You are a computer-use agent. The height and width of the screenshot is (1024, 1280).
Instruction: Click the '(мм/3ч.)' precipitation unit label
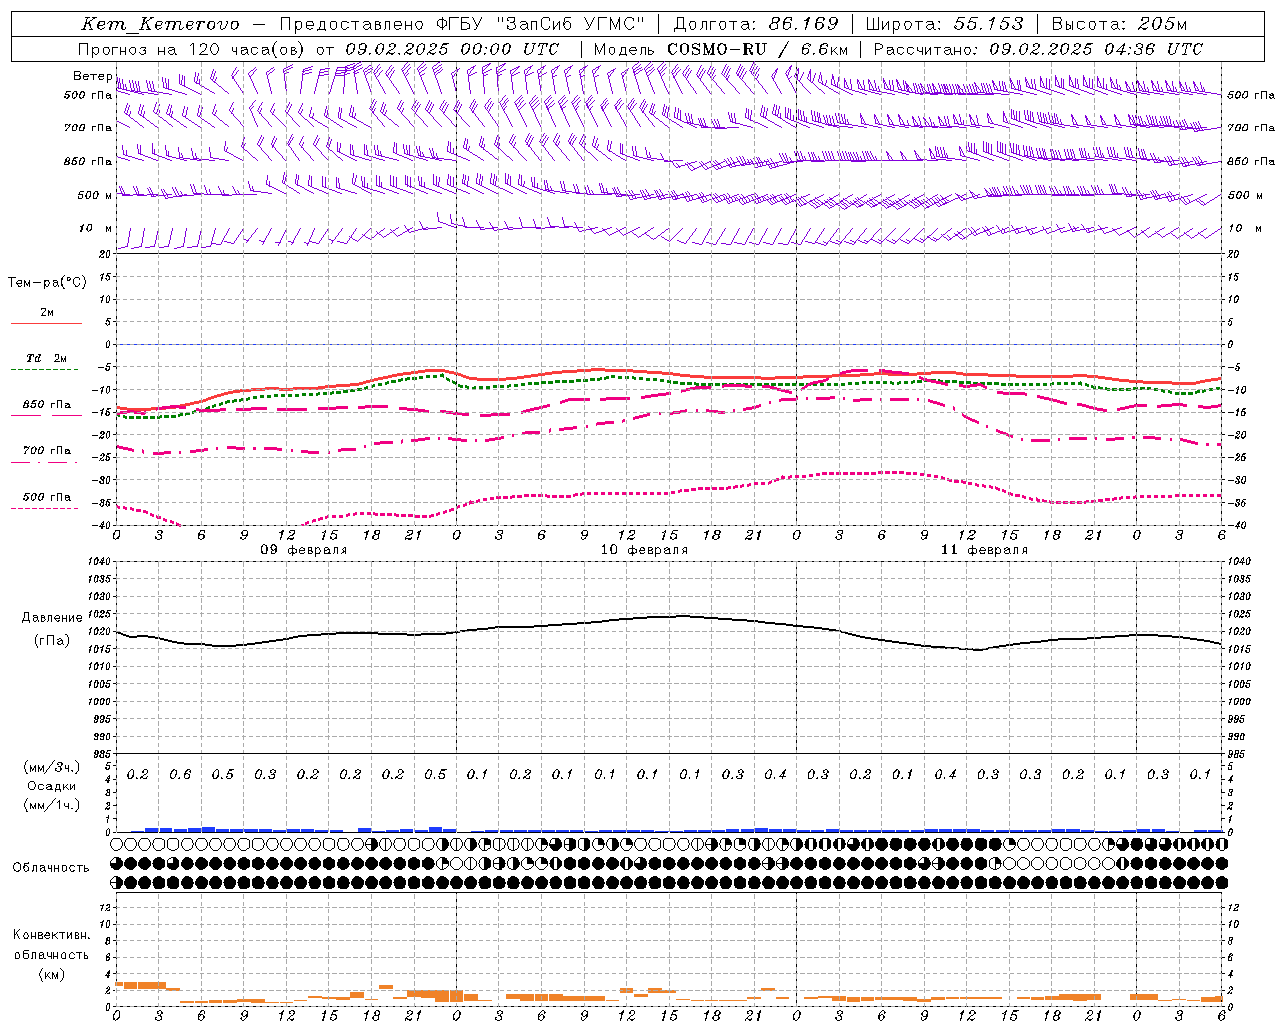[52, 768]
